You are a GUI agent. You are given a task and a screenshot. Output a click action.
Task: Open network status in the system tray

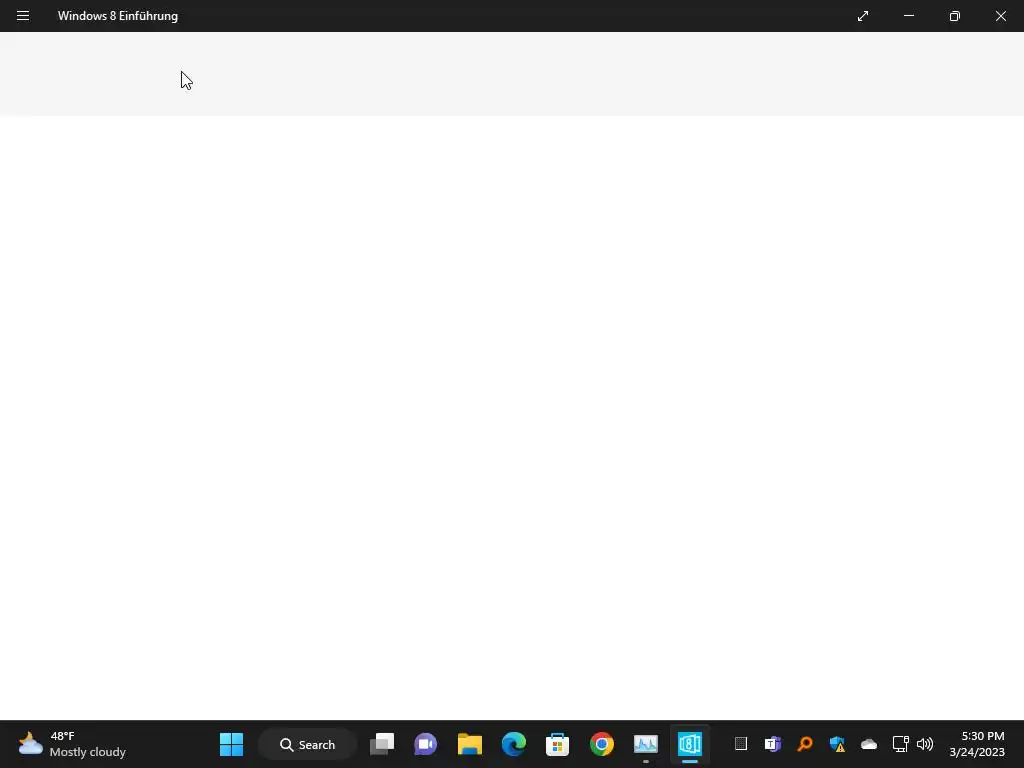901,744
